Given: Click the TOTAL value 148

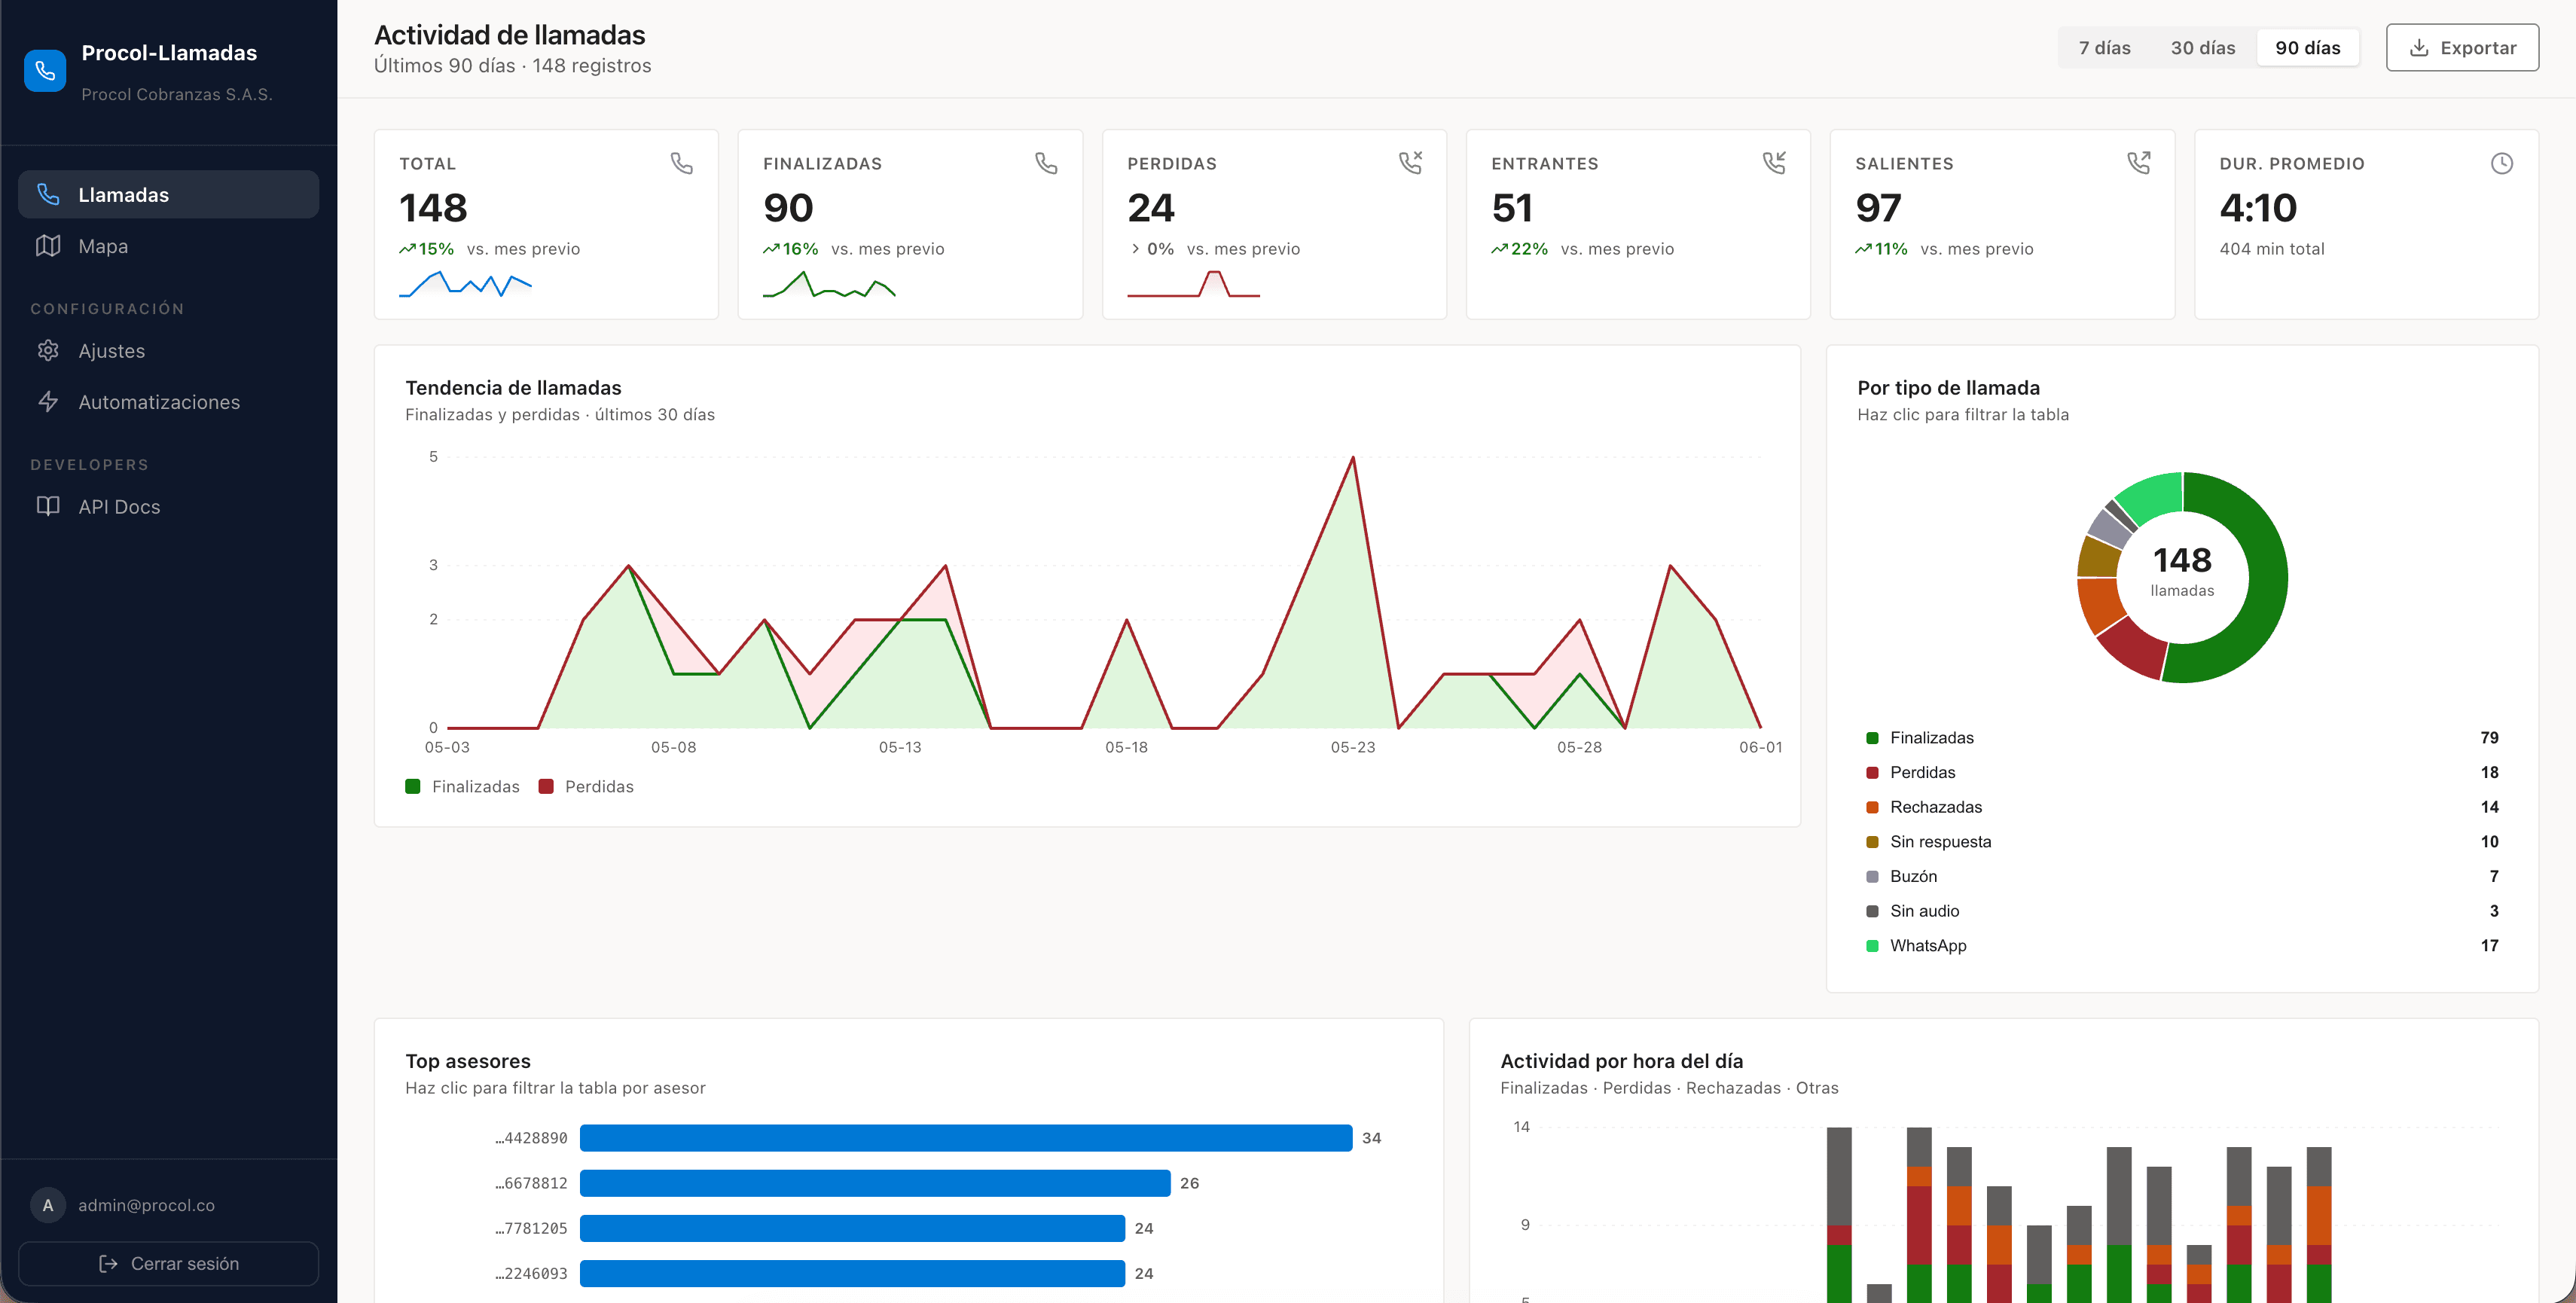Looking at the screenshot, I should click(x=433, y=208).
